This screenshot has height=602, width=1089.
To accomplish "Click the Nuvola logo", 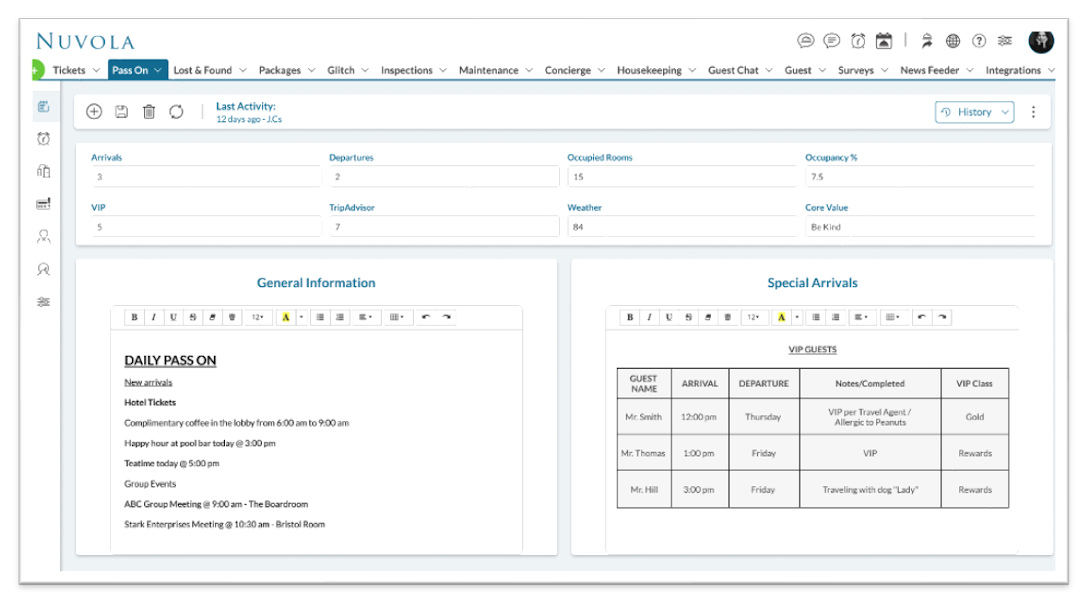I will pyautogui.click(x=85, y=42).
